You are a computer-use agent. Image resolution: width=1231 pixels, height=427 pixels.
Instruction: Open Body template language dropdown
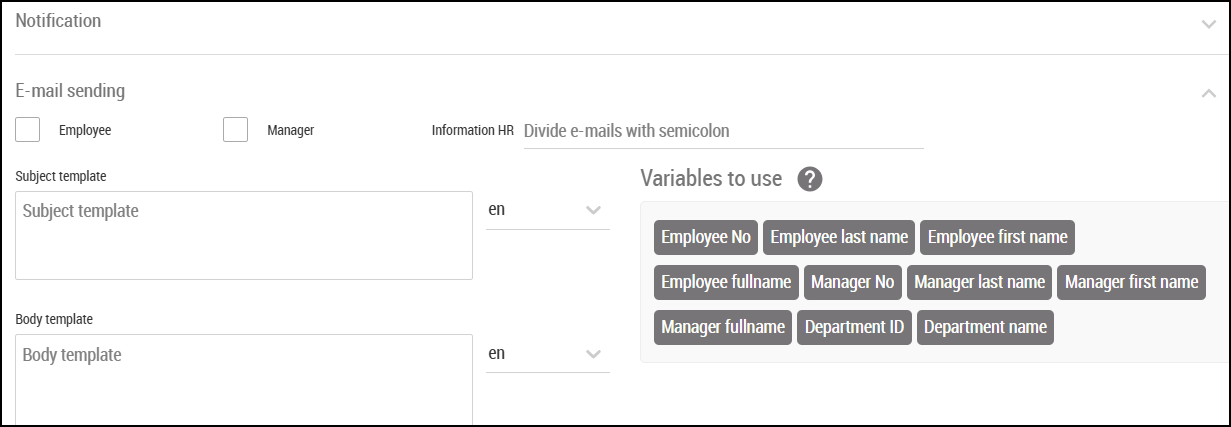tap(547, 354)
